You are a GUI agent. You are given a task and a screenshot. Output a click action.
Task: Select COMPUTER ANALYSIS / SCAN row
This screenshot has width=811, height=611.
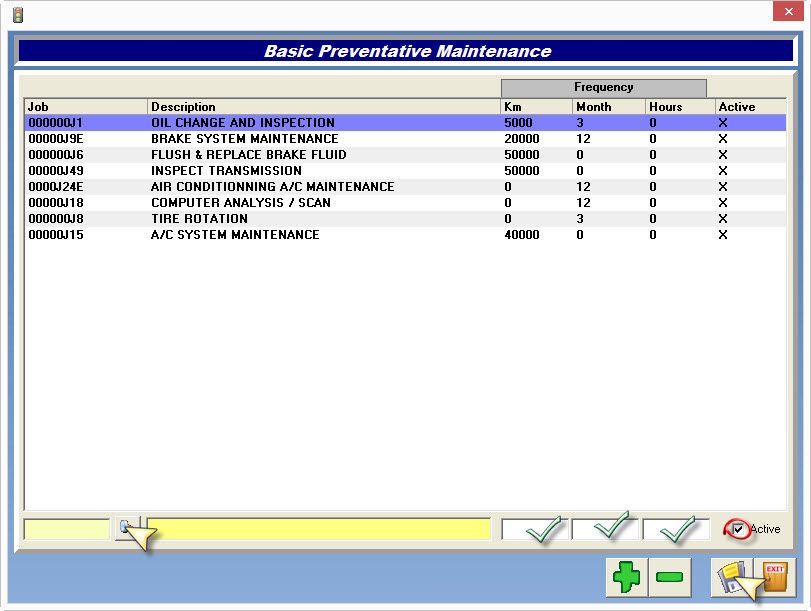tap(405, 203)
